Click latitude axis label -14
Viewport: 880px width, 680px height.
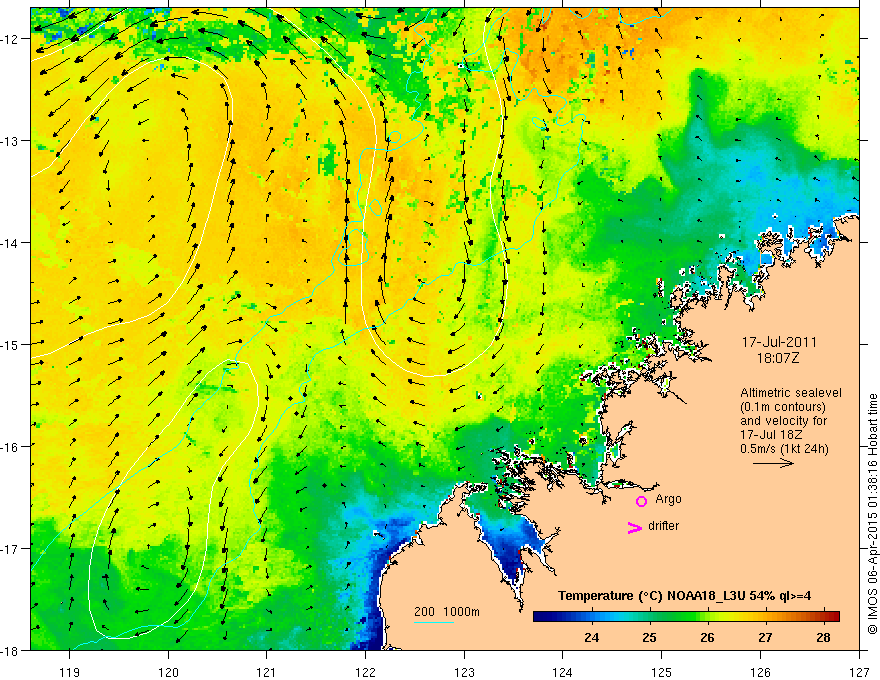[11, 243]
